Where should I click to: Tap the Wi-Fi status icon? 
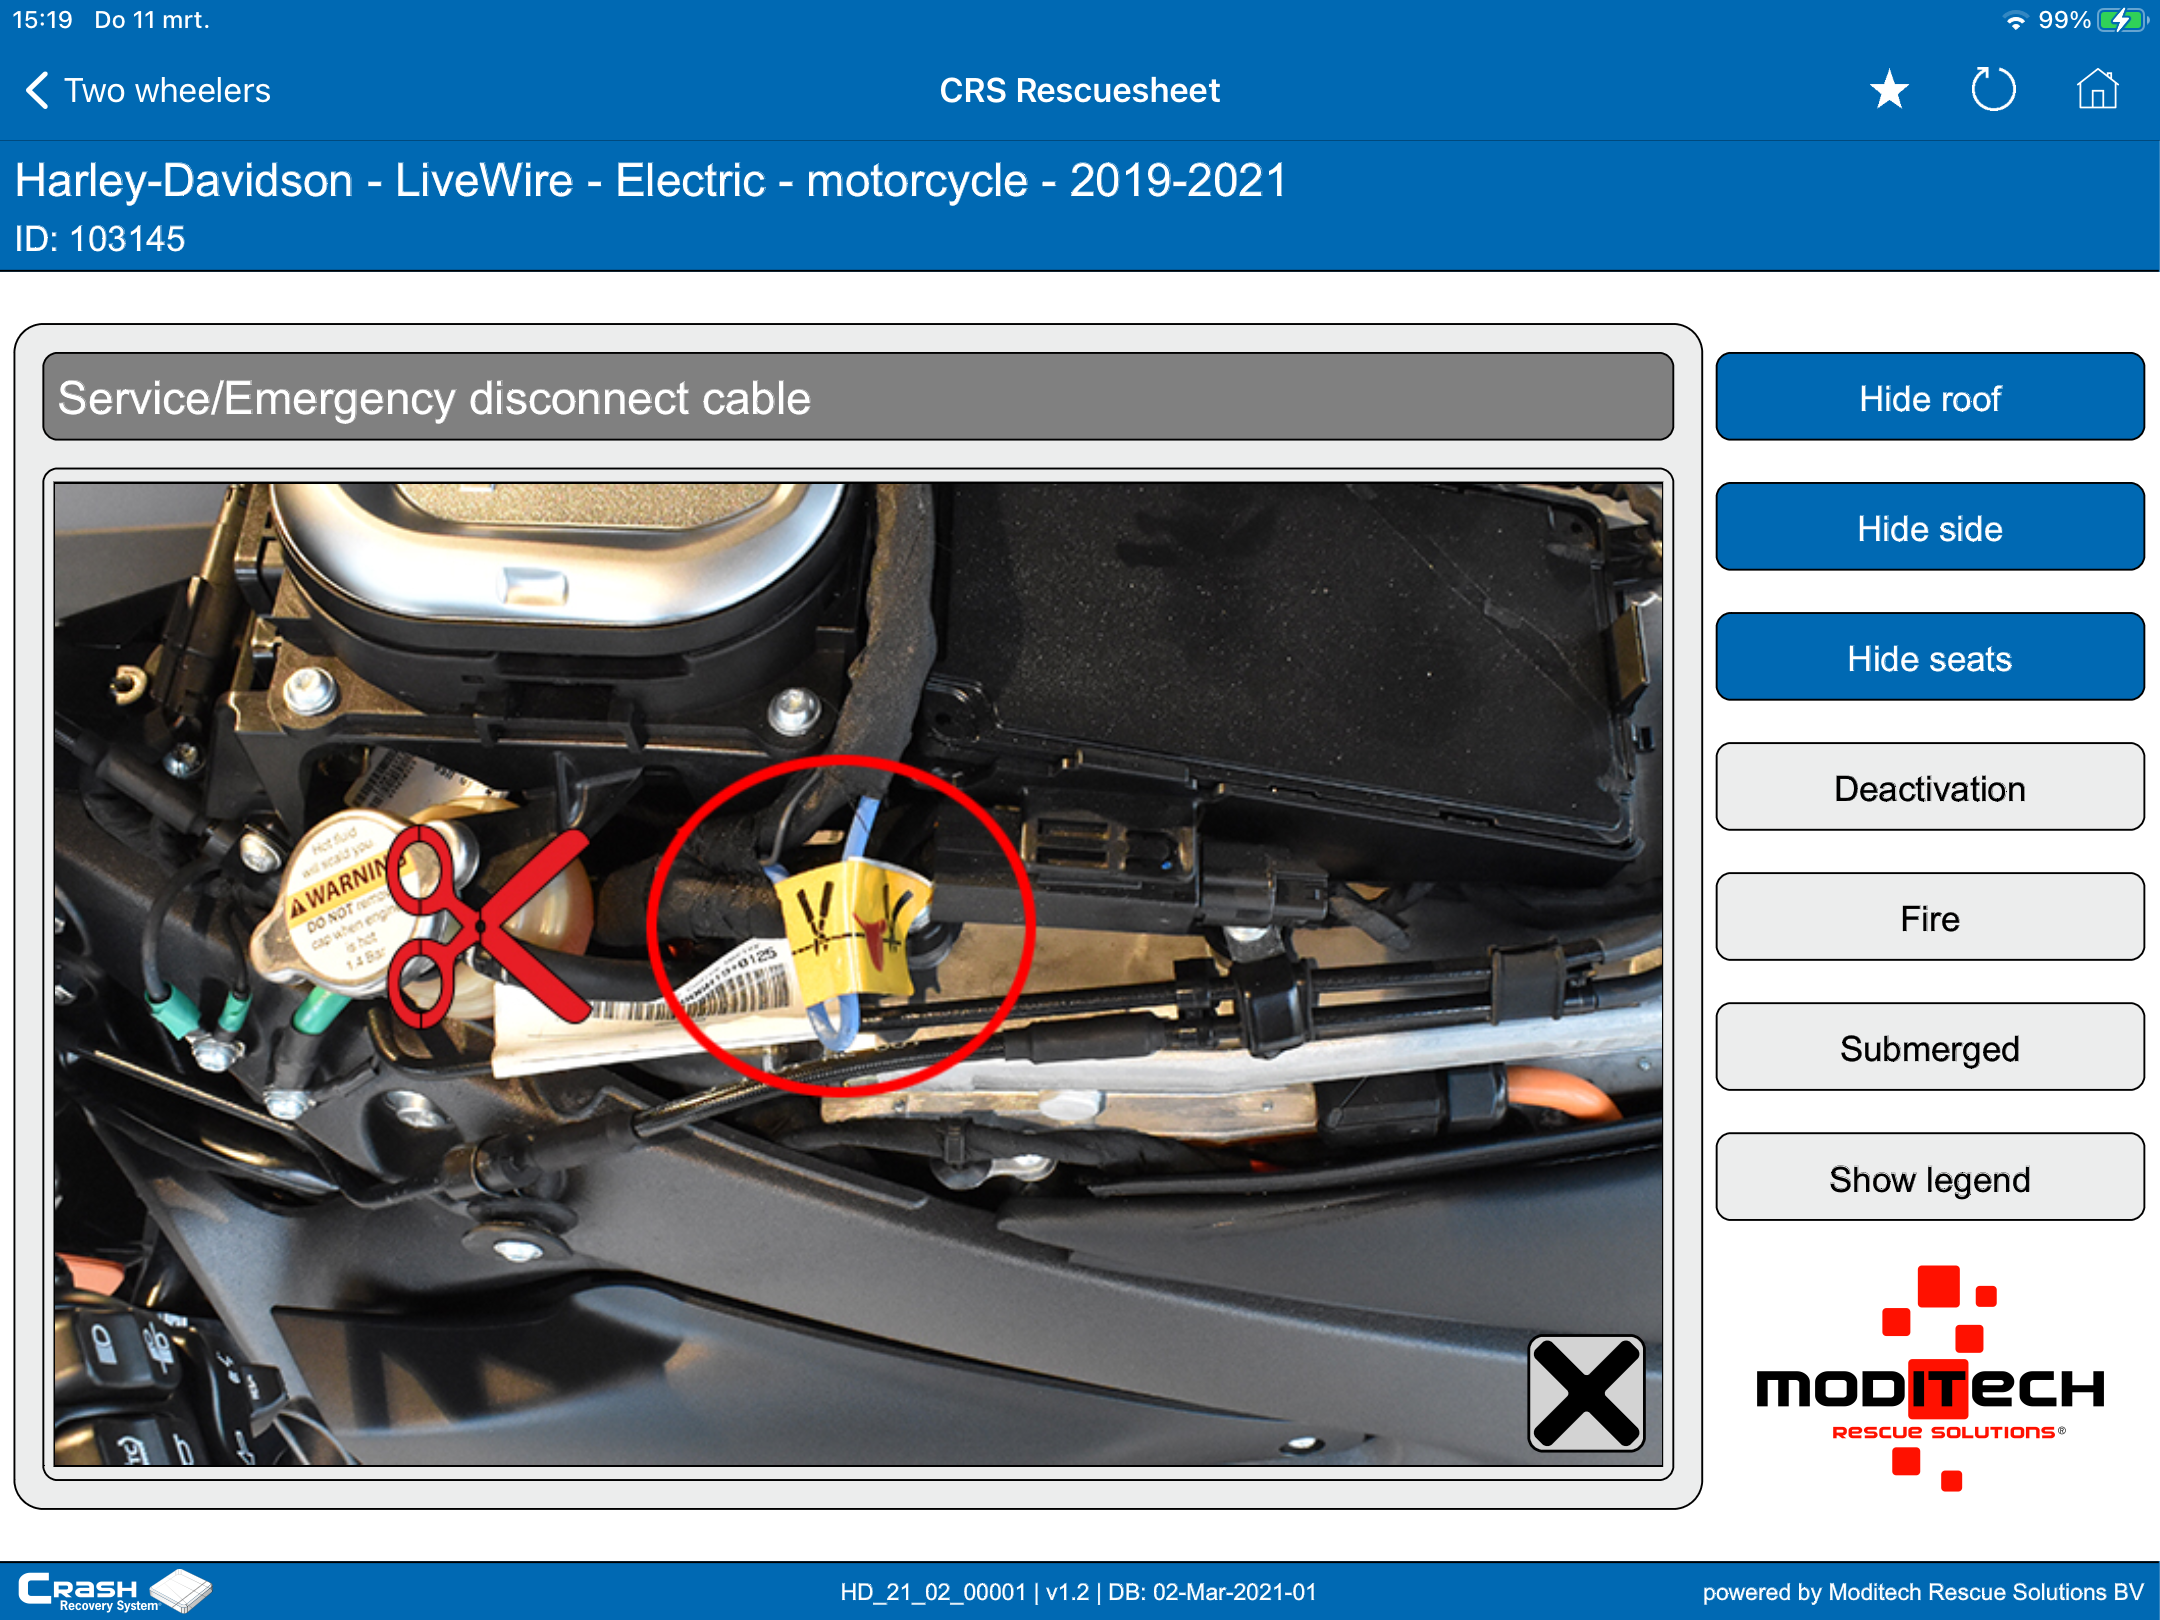click(x=2015, y=20)
